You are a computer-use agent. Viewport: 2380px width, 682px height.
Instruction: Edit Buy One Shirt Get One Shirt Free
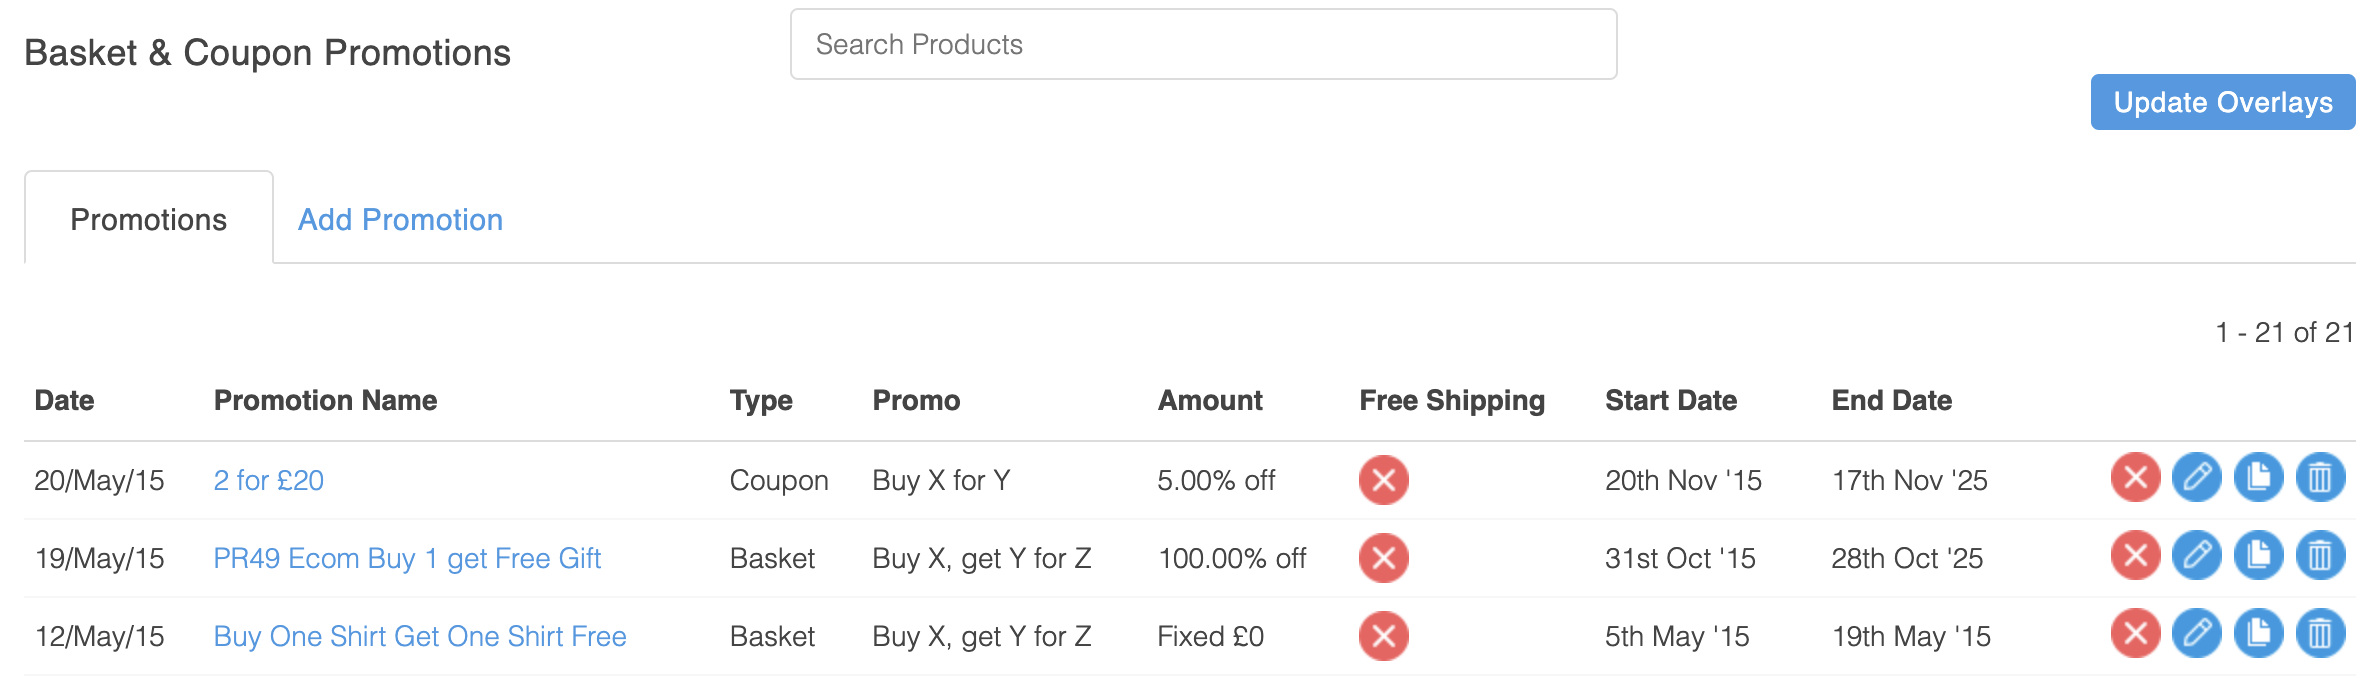pyautogui.click(x=2197, y=634)
